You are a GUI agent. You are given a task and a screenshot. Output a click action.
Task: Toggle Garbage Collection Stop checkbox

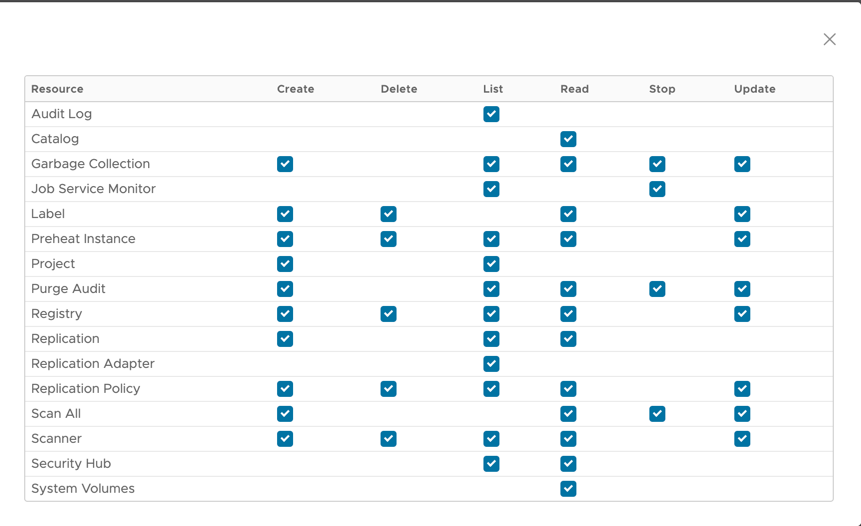(657, 164)
